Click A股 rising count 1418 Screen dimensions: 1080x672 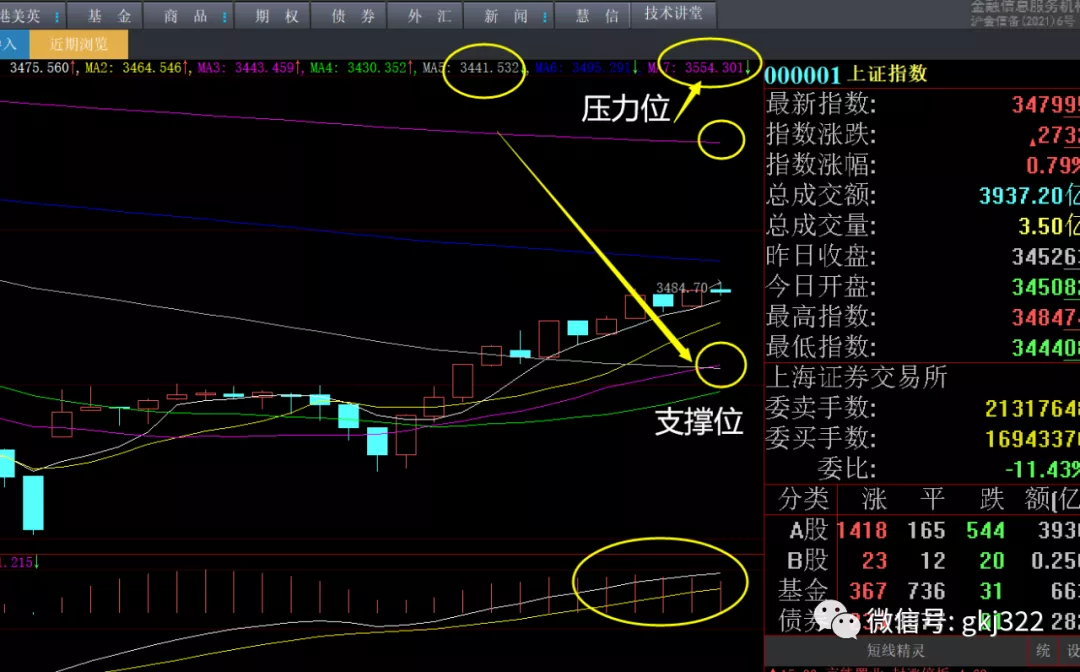pyautogui.click(x=862, y=530)
